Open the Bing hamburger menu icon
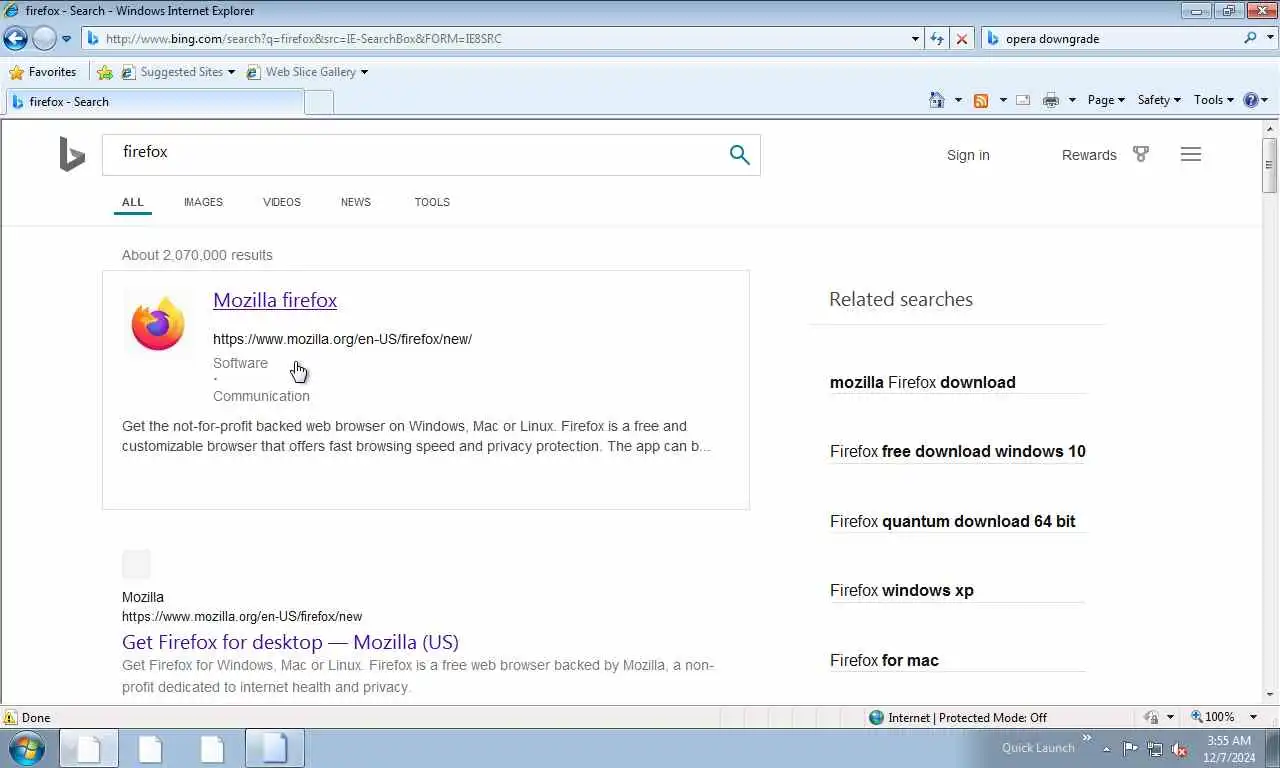Viewport: 1280px width, 768px height. coord(1190,154)
